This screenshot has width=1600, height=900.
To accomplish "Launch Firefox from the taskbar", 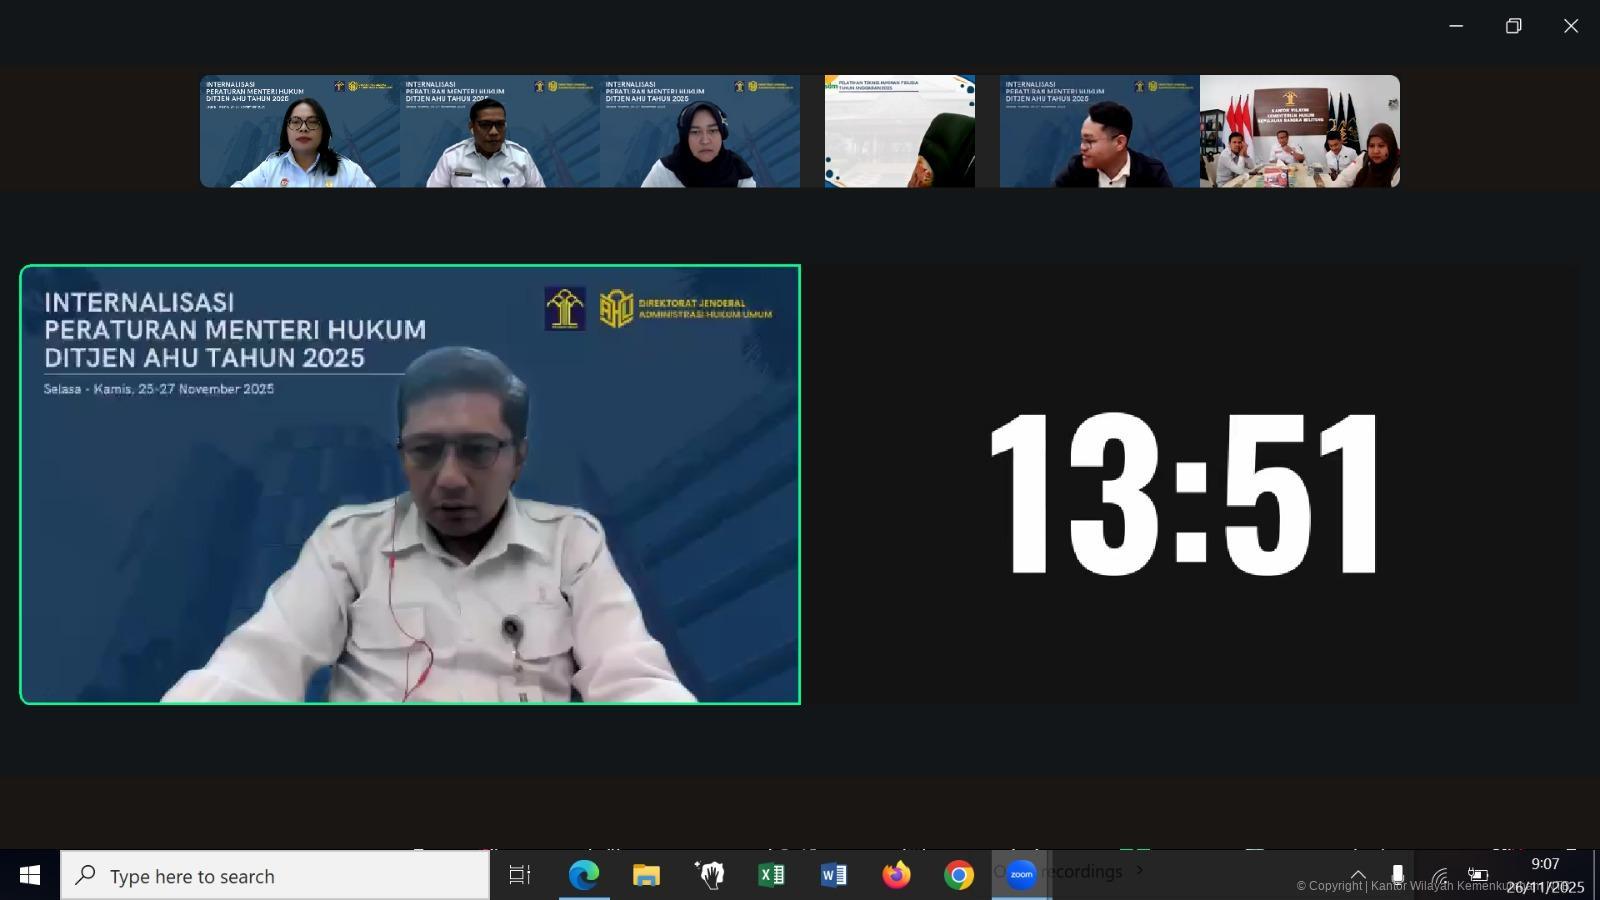I will (896, 875).
